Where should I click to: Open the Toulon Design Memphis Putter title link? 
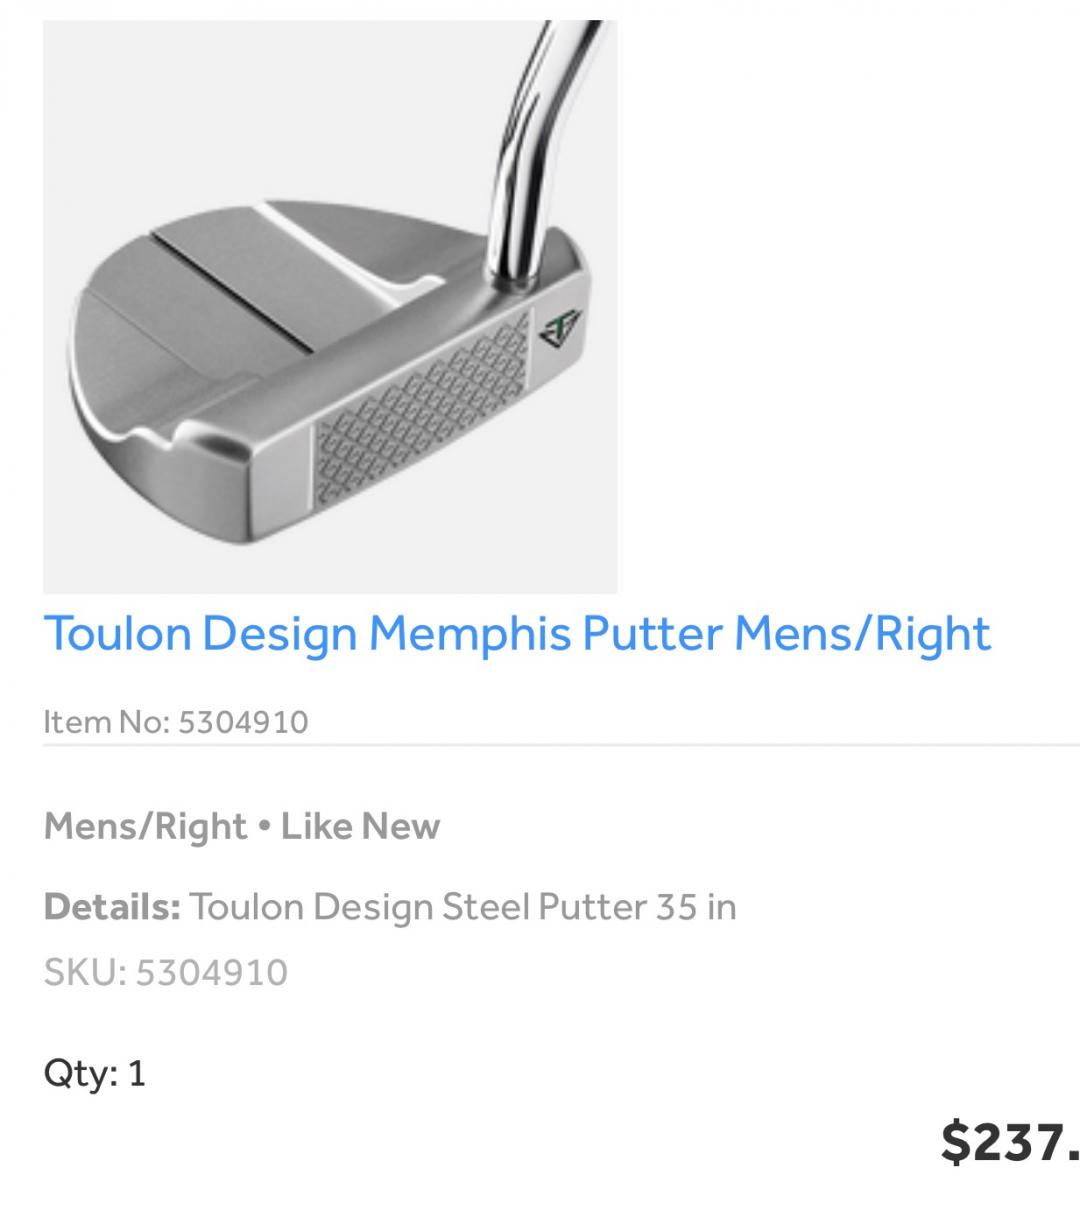tap(517, 635)
